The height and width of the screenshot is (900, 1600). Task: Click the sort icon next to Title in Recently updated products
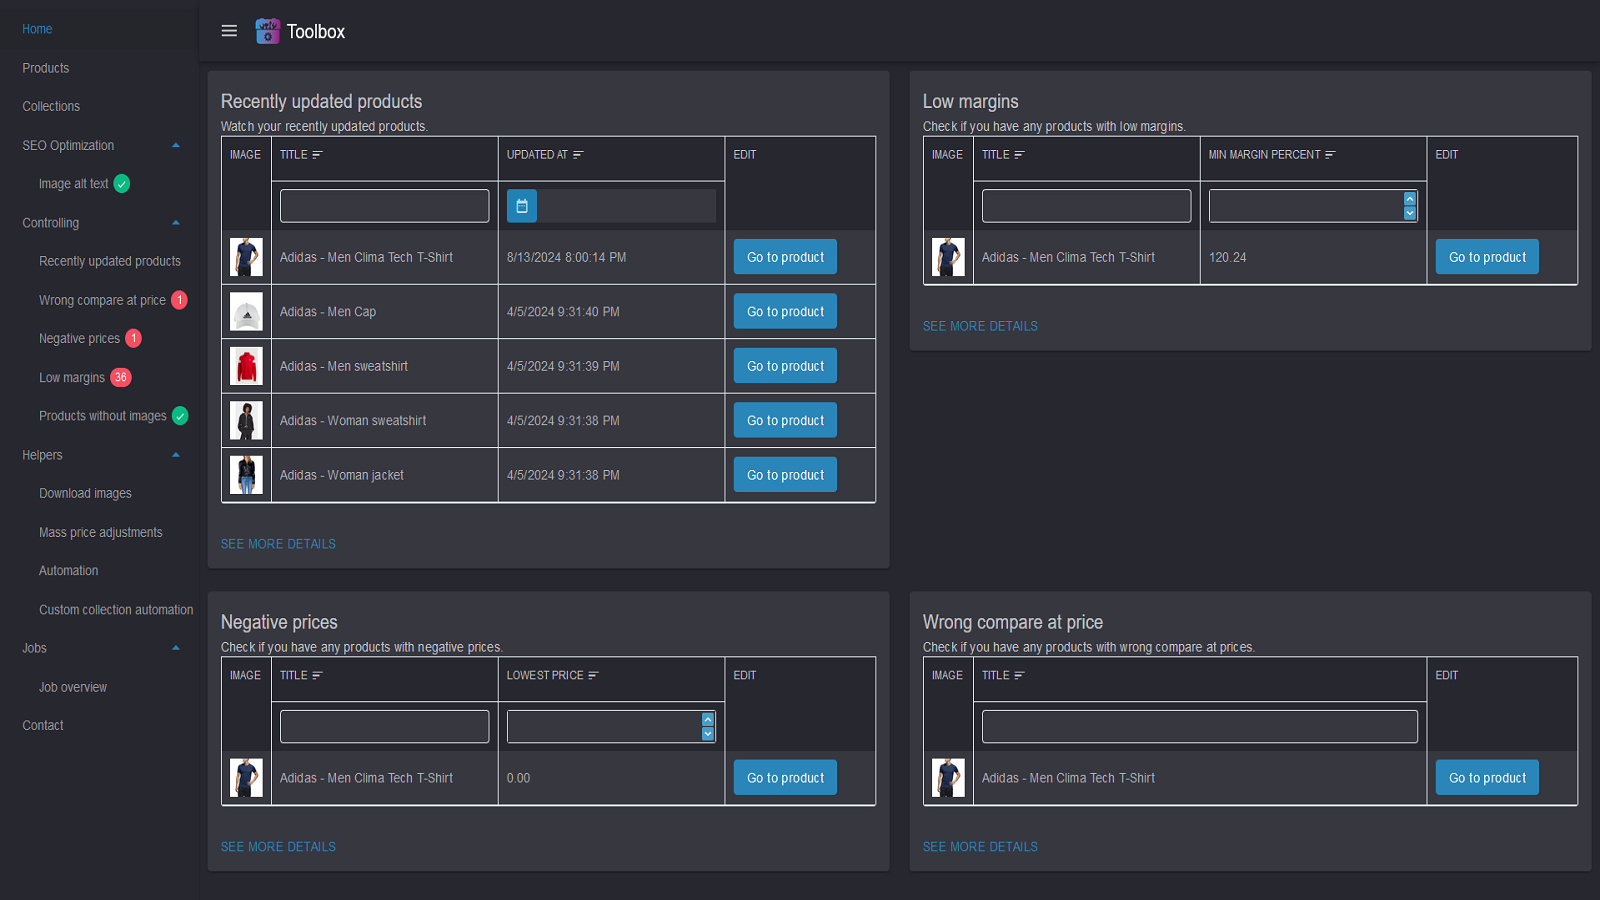click(x=318, y=154)
